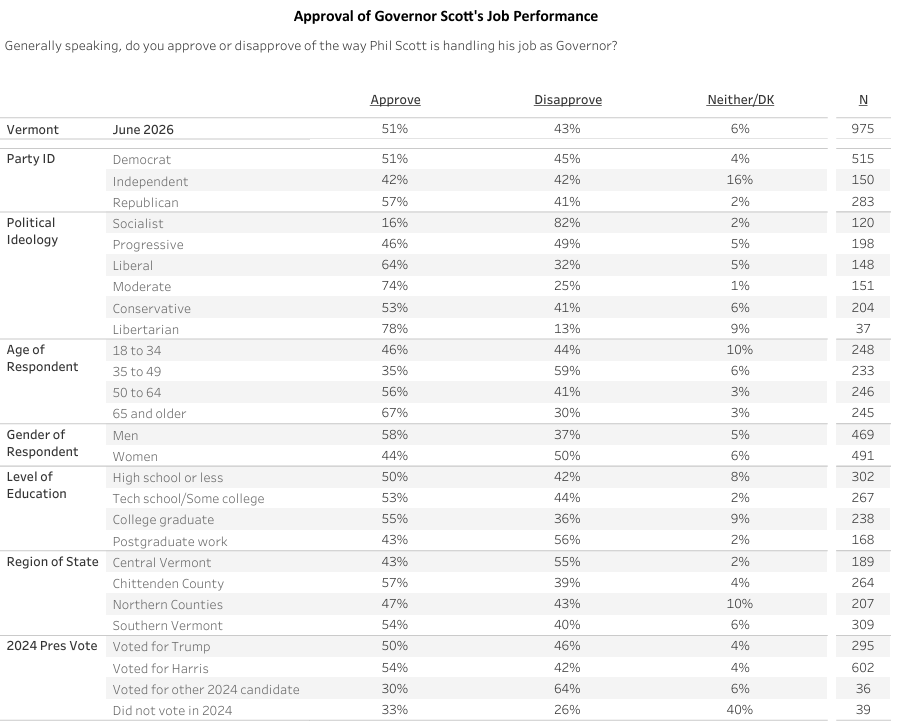Click the Approve column header
This screenshot has height=728, width=899.
point(395,100)
